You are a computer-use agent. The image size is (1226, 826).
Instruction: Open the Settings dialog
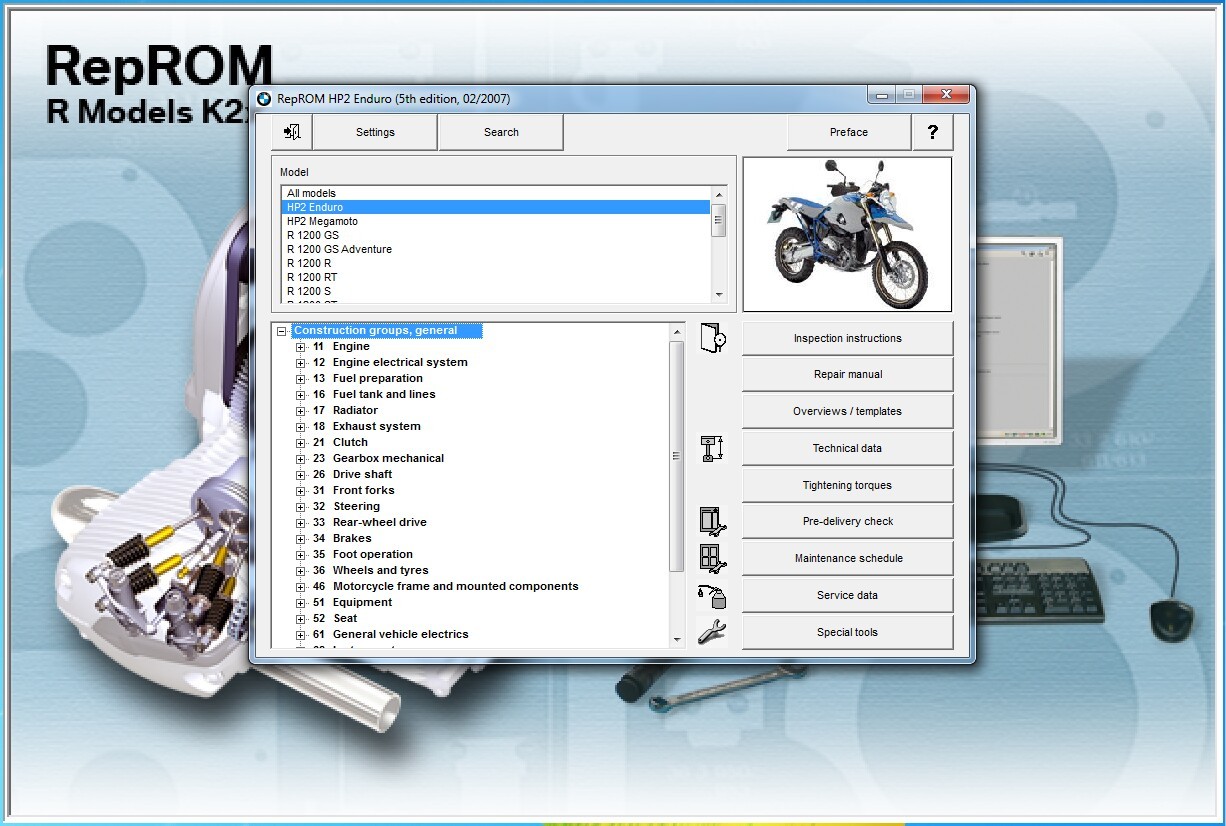(x=375, y=132)
